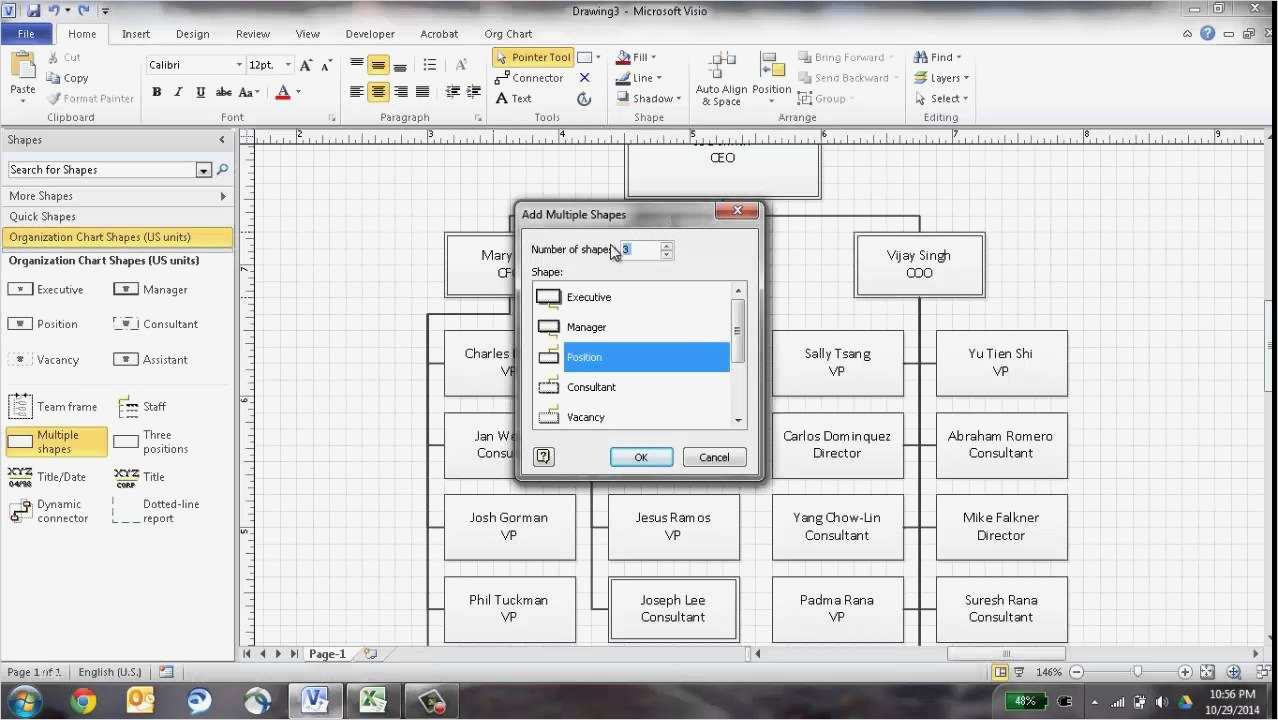The width and height of the screenshot is (1278, 720).
Task: Select the Assistant stencil shape
Action: coord(151,359)
